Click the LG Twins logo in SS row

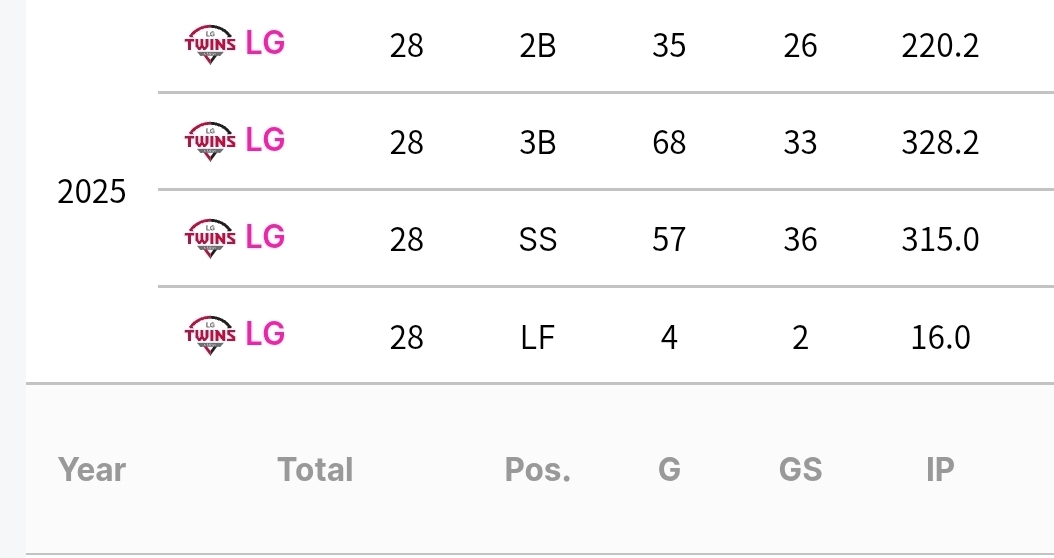click(210, 238)
